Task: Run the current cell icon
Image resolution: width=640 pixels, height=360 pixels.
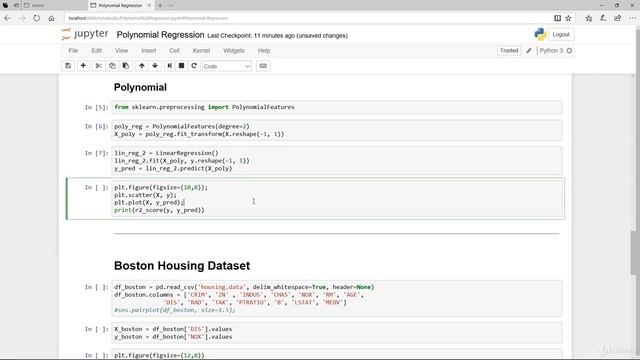Action: 169,66
